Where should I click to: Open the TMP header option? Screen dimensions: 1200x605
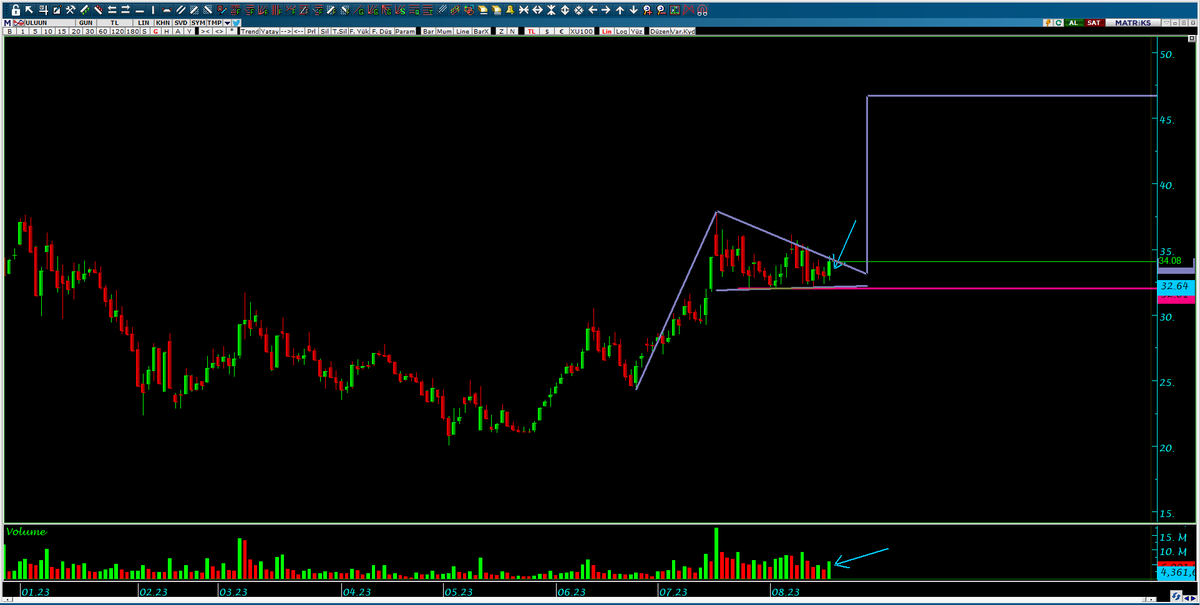(214, 22)
